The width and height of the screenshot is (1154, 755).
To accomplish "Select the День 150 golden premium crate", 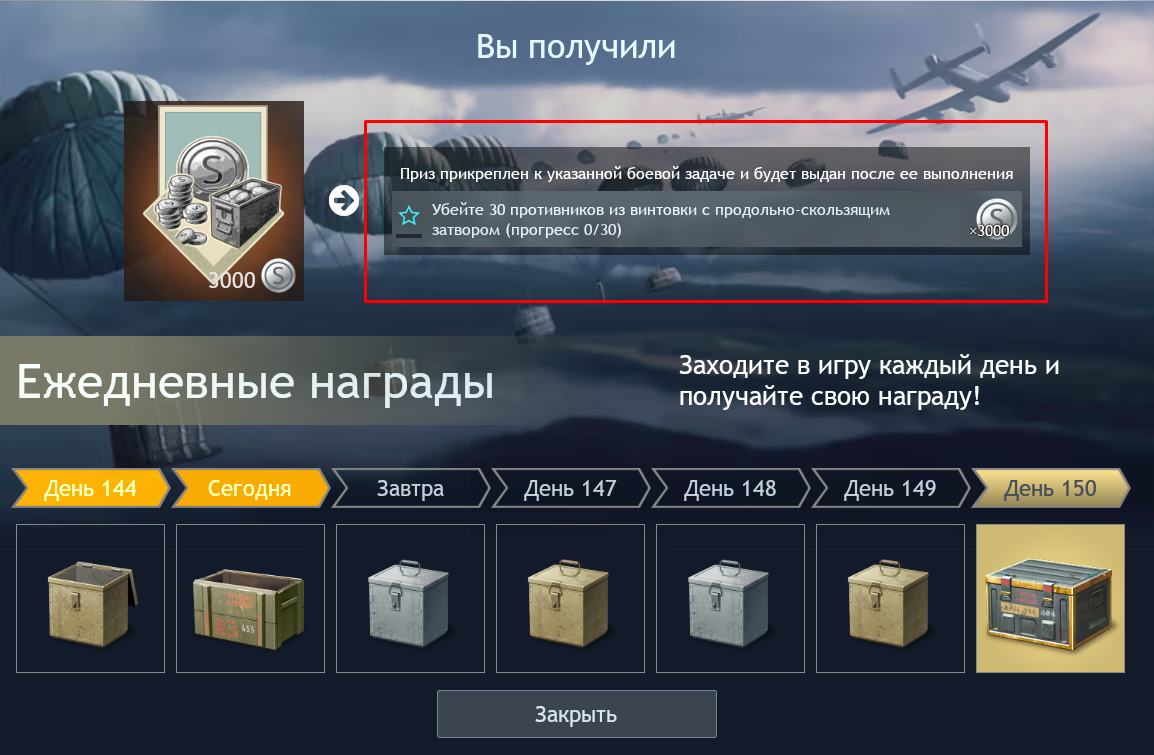I will (x=1050, y=598).
